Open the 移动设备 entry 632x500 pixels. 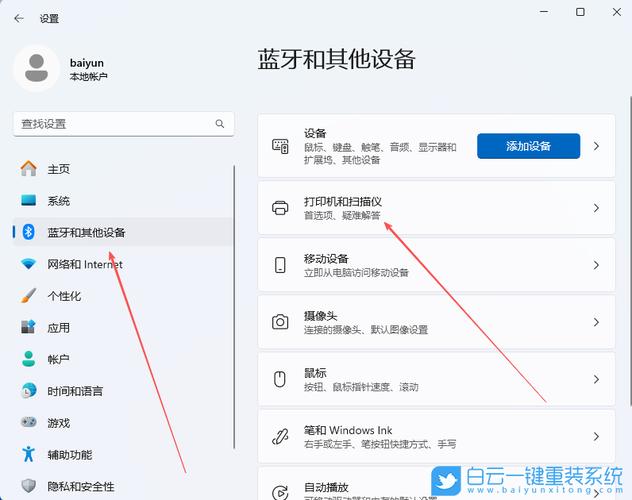tap(437, 265)
